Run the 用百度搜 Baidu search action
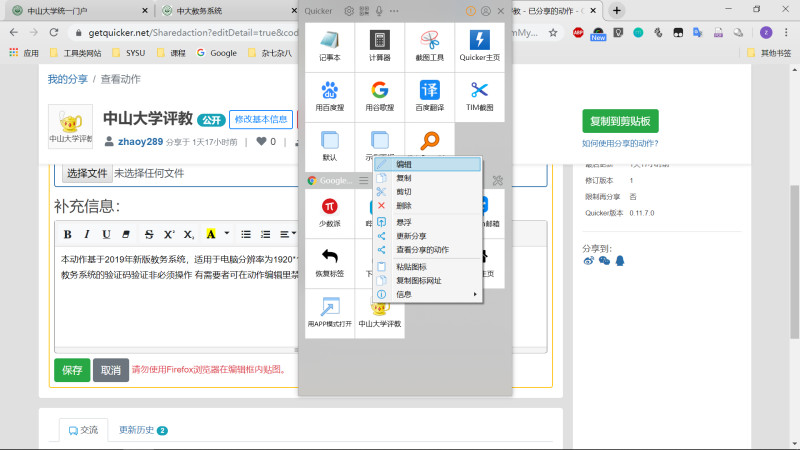 (x=330, y=97)
